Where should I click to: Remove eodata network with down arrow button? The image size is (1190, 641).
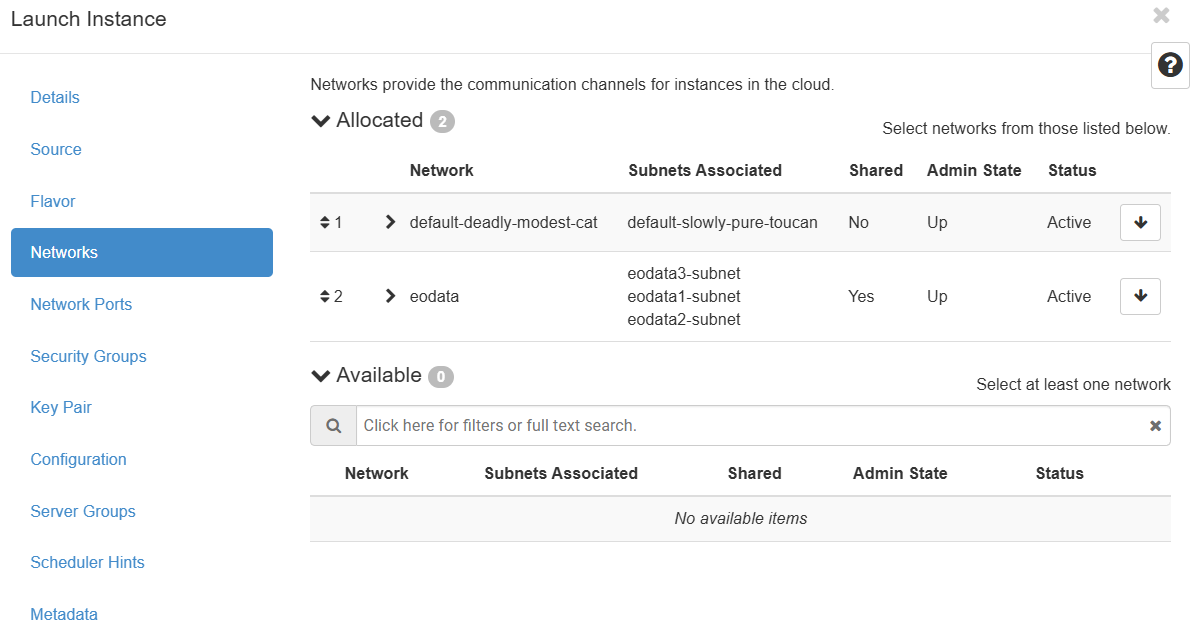coord(1140,296)
